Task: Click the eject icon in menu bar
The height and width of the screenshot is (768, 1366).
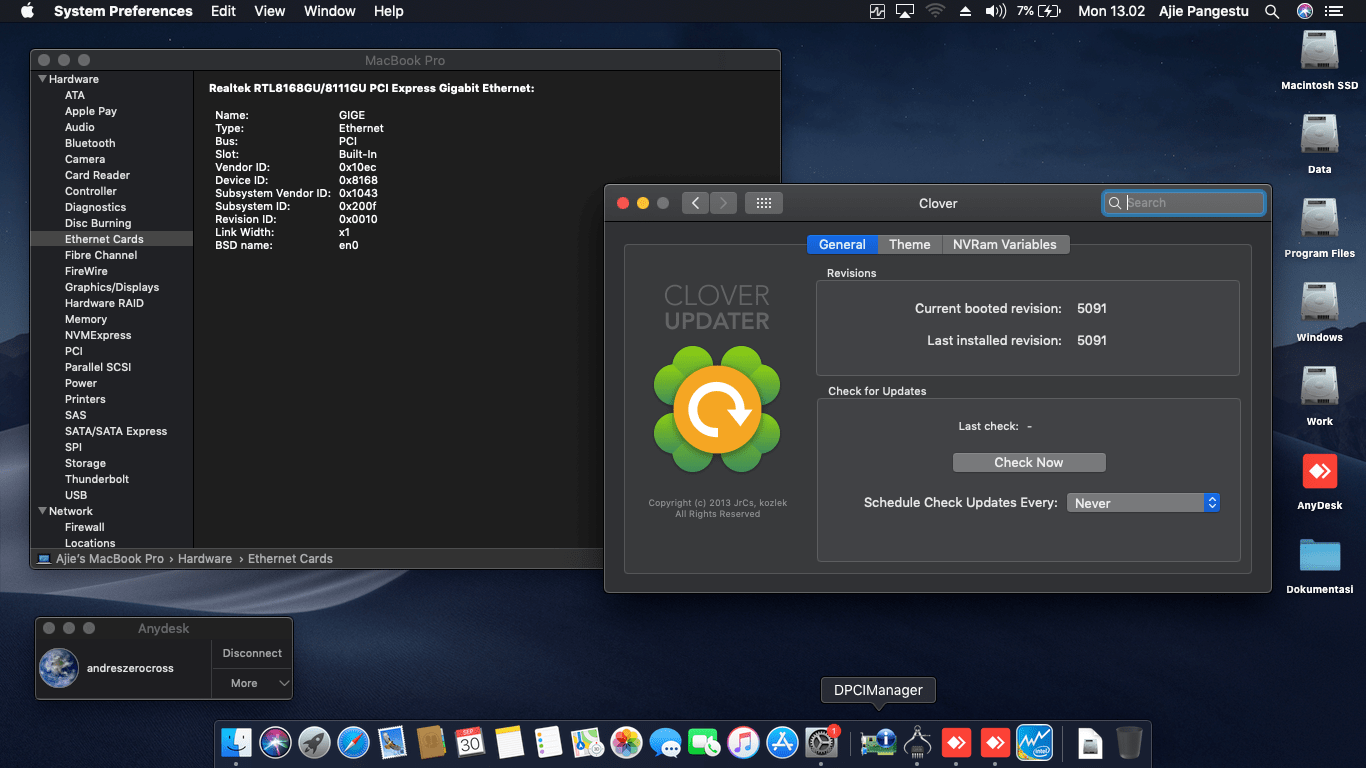Action: tap(965, 11)
